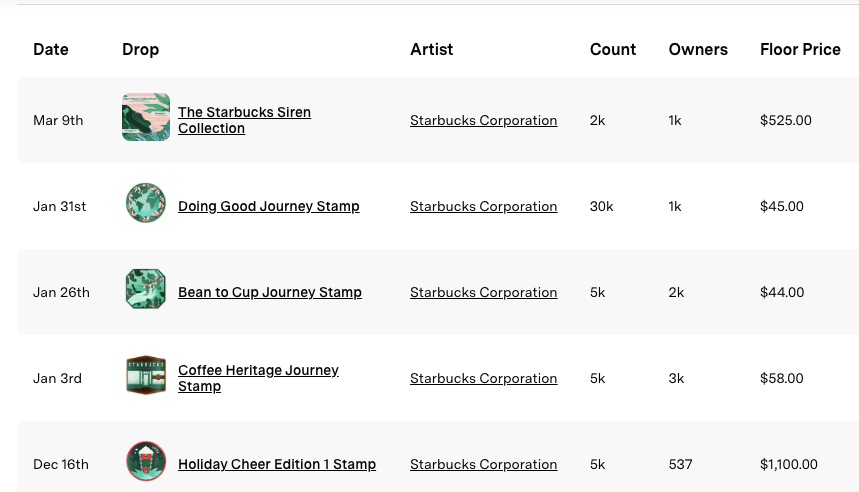The height and width of the screenshot is (492, 859).
Task: Visit Starbucks Corporation artist for Doing Good row
Action: pos(483,206)
